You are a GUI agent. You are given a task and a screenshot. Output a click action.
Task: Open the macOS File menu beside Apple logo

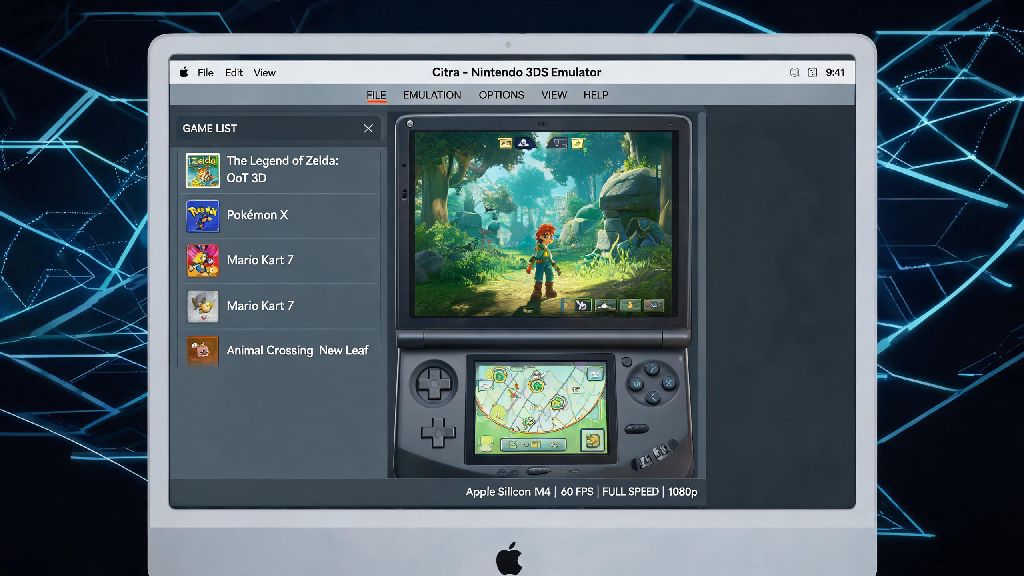click(x=205, y=72)
